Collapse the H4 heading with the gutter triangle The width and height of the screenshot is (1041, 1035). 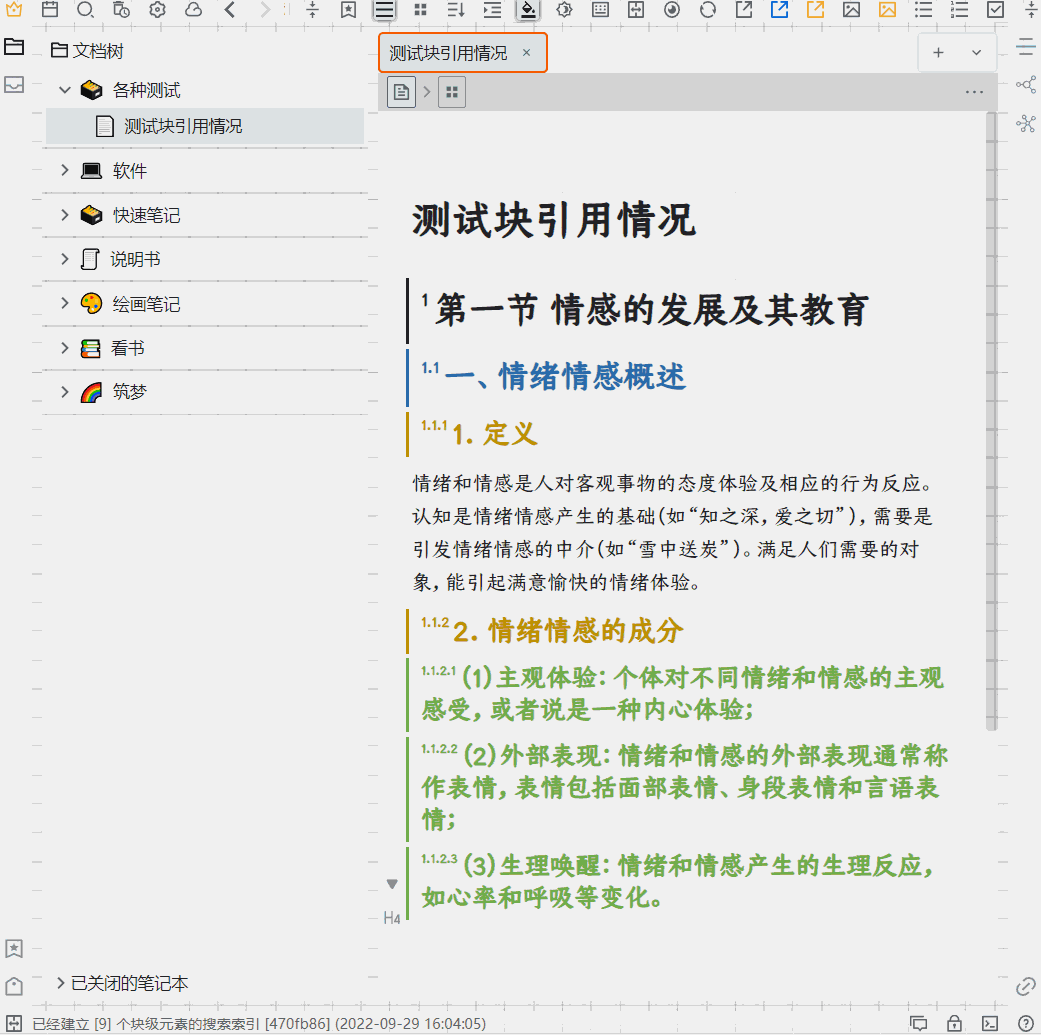coord(392,882)
